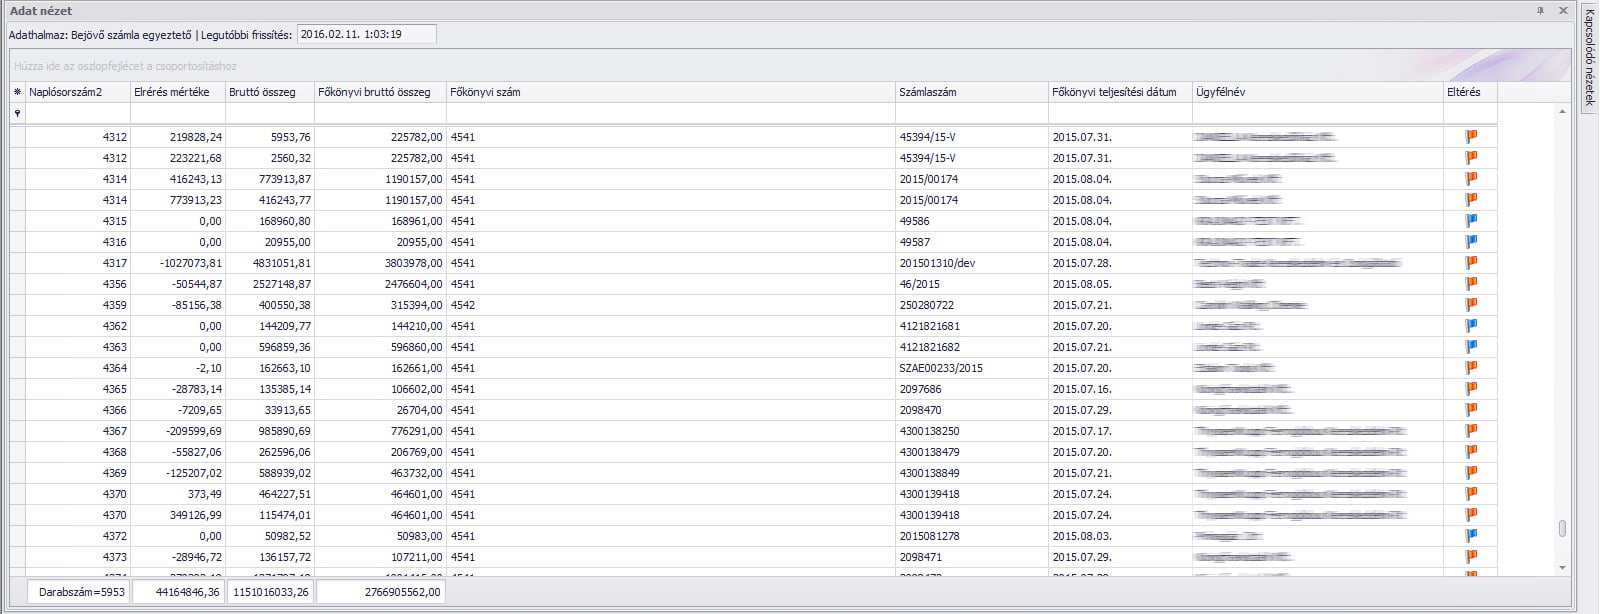Click the Eltérés column header
The image size is (1600, 614).
(1469, 92)
